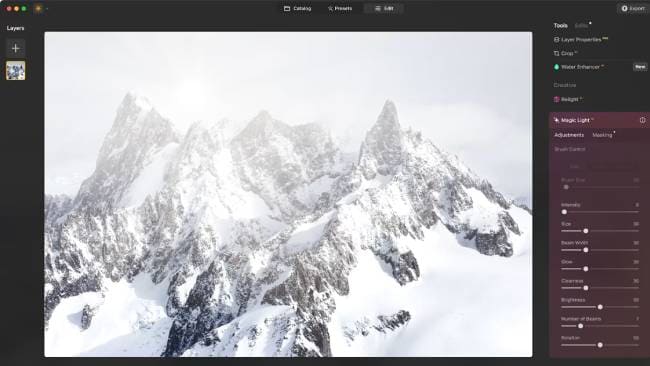Adjust the Size slider
This screenshot has height=366, width=650.
click(600, 231)
